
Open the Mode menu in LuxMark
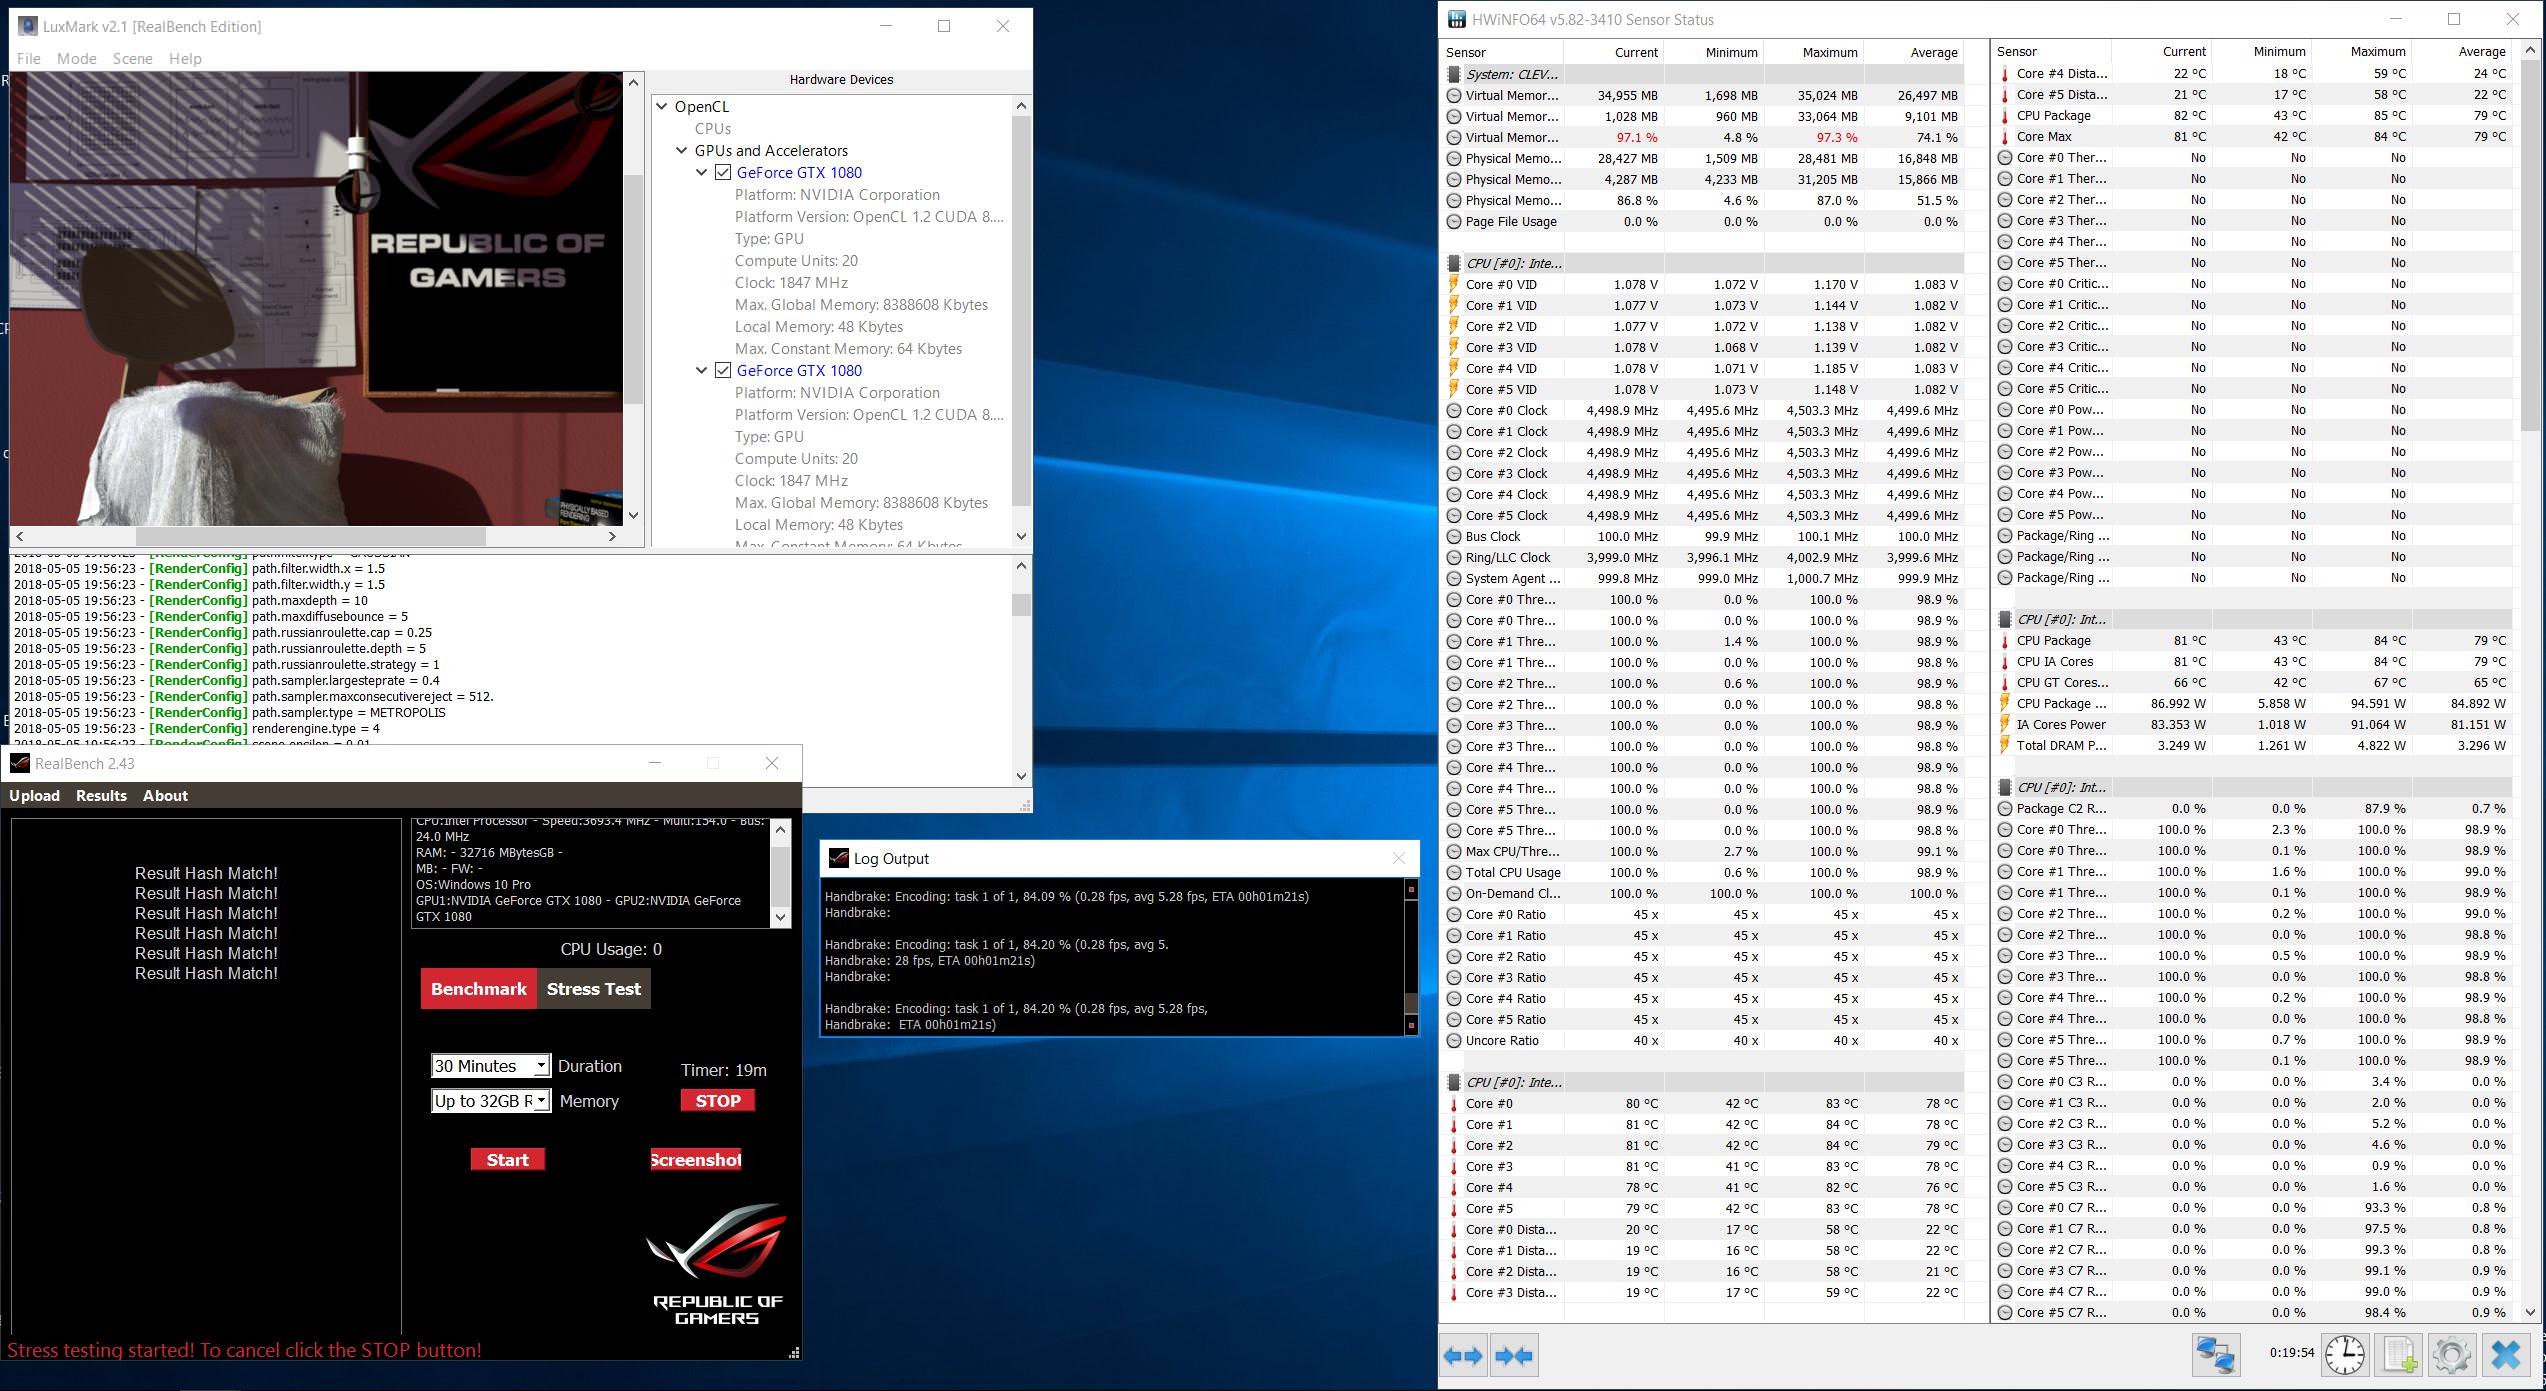pos(77,58)
